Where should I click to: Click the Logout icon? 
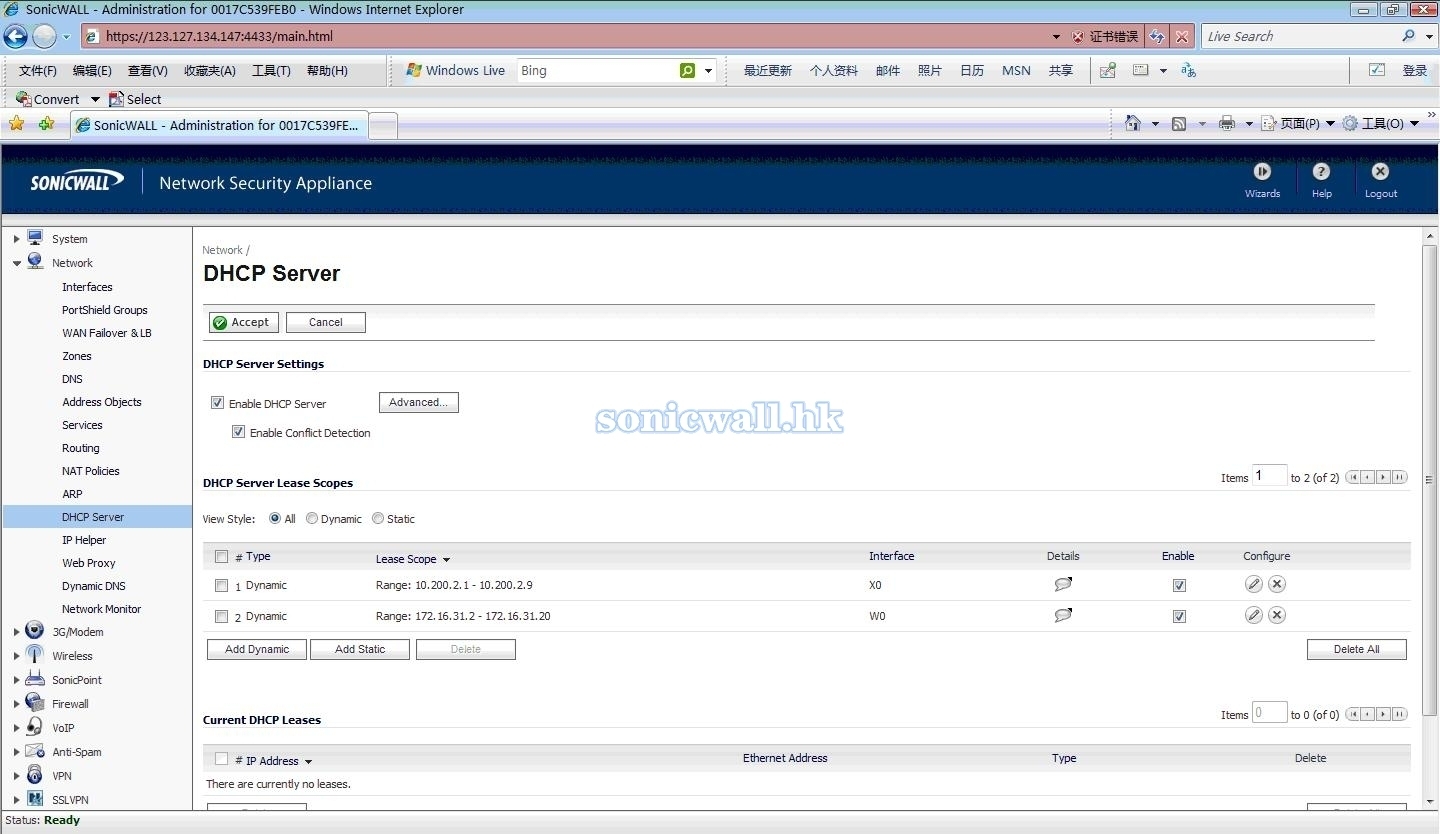(x=1380, y=172)
